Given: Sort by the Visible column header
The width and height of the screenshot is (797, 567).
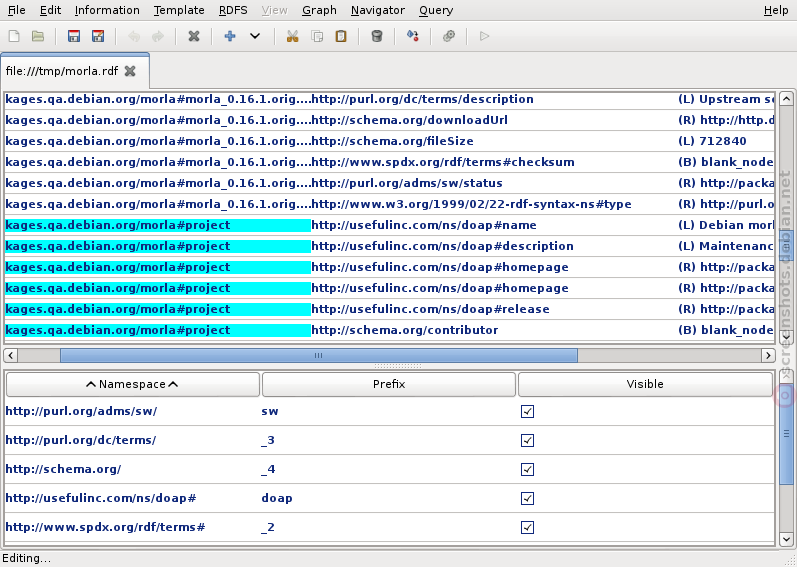Looking at the screenshot, I should pos(645,384).
